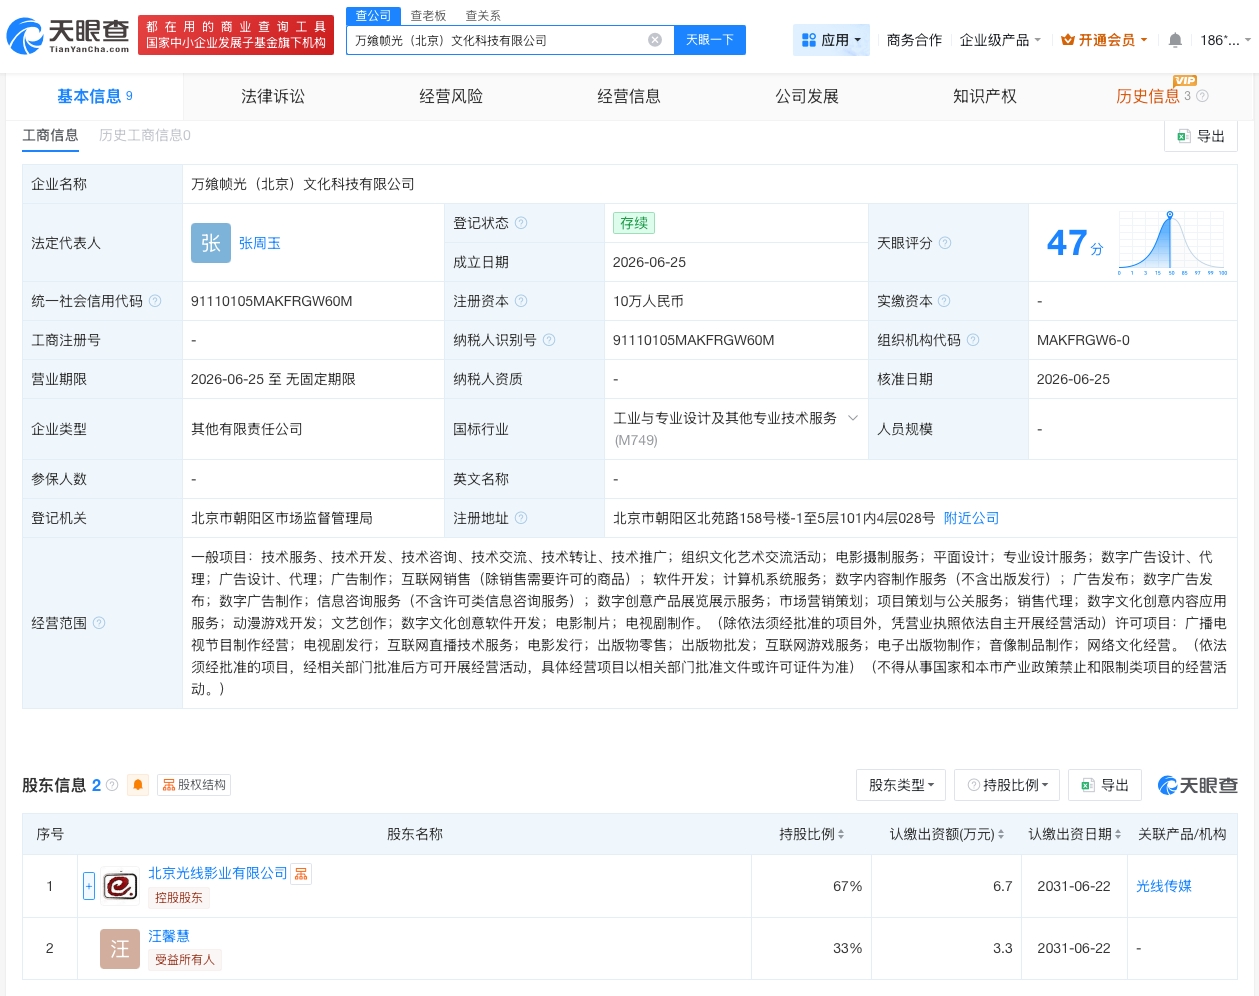
Task: Open legal representative 张周玉 link
Action: pos(259,243)
